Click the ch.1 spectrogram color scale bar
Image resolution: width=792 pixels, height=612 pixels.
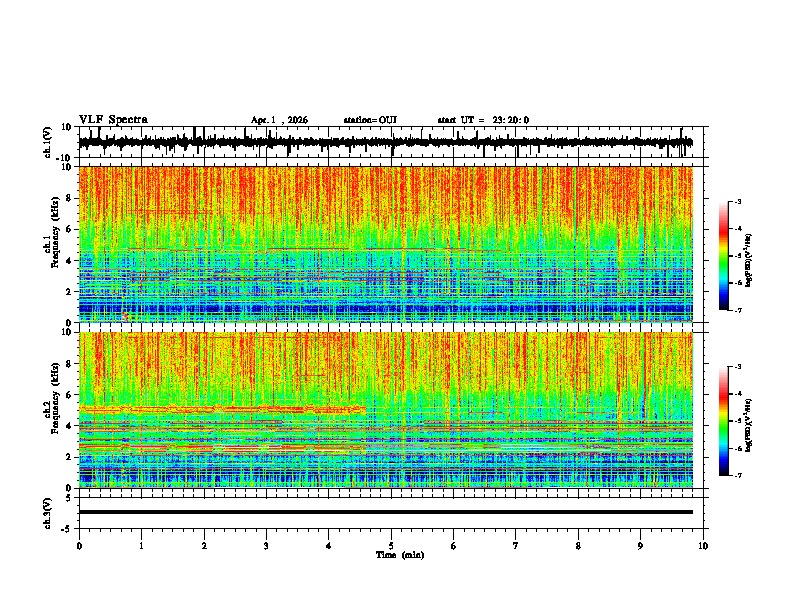[724, 256]
